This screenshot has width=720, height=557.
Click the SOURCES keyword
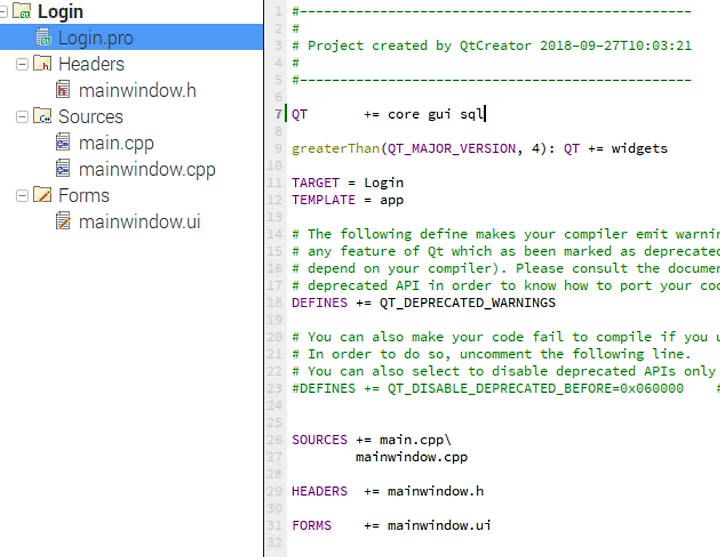(x=320, y=440)
